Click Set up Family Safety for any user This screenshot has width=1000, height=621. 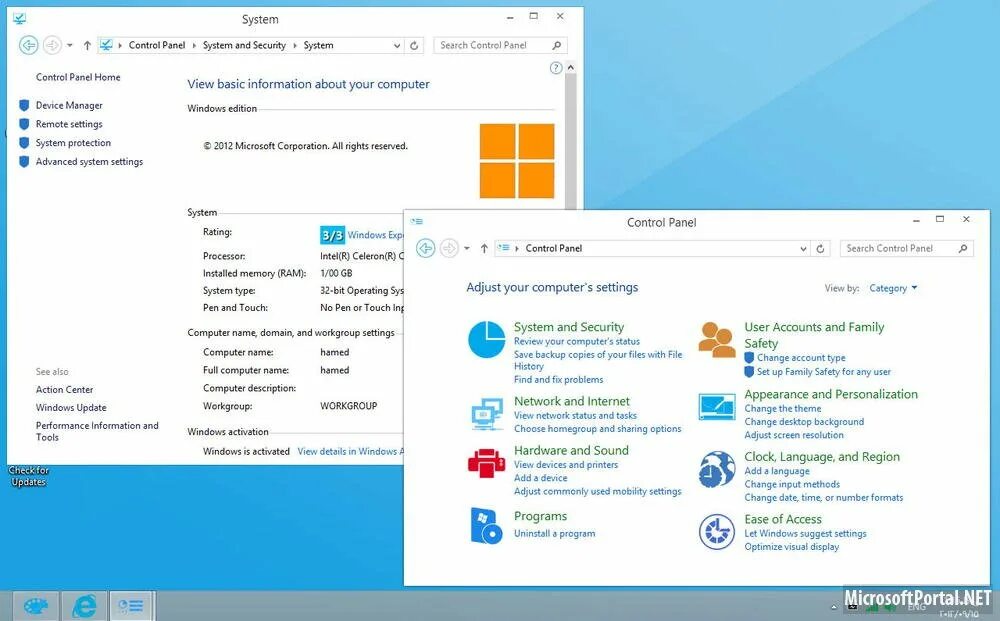tap(823, 372)
